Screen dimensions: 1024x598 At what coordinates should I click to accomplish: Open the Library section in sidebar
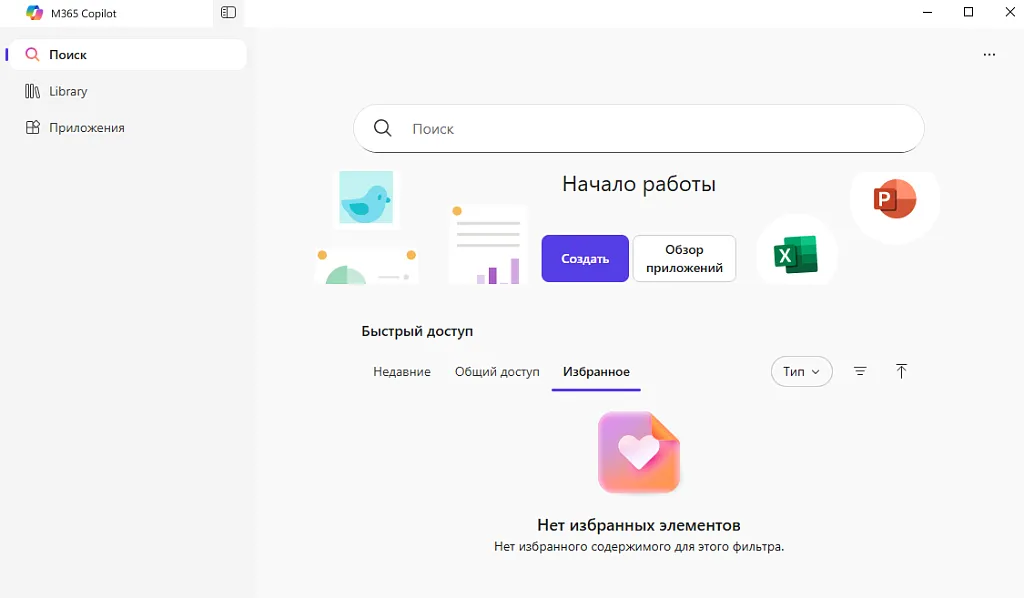click(x=70, y=91)
